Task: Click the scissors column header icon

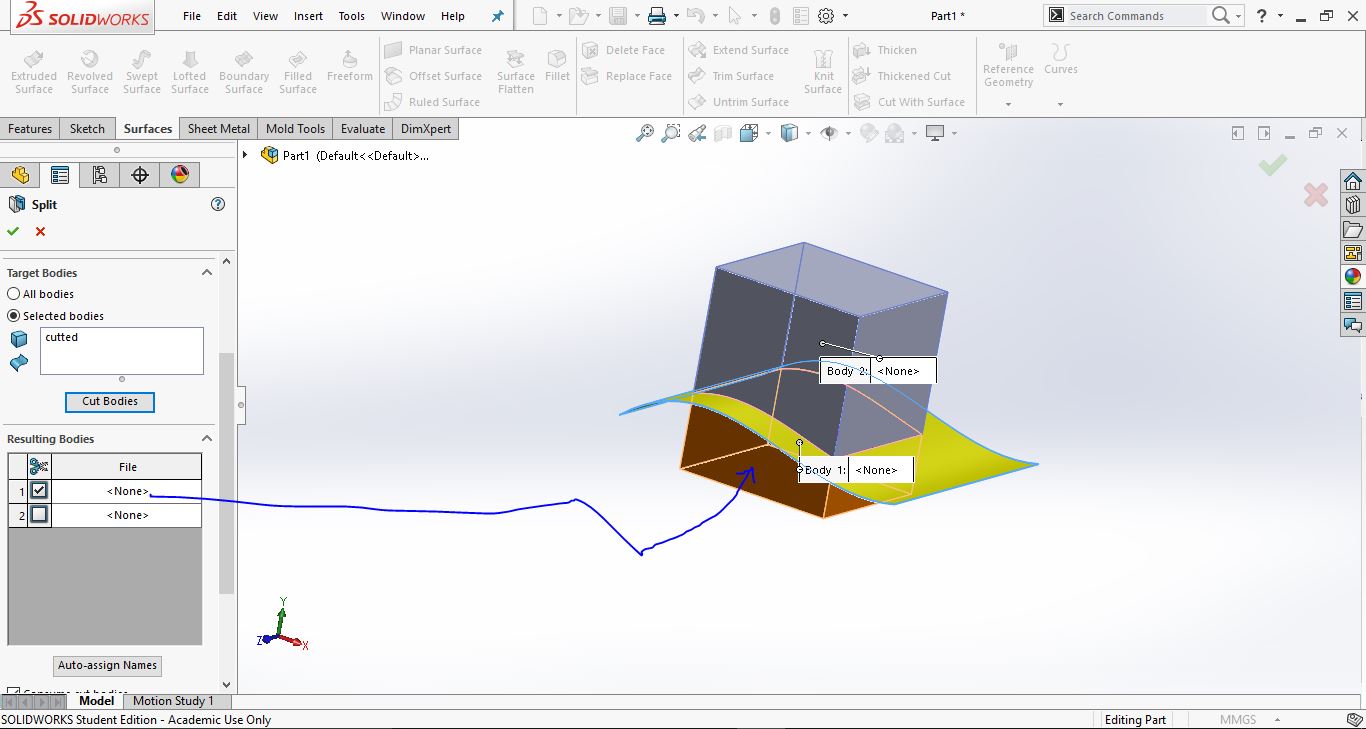Action: (x=39, y=466)
